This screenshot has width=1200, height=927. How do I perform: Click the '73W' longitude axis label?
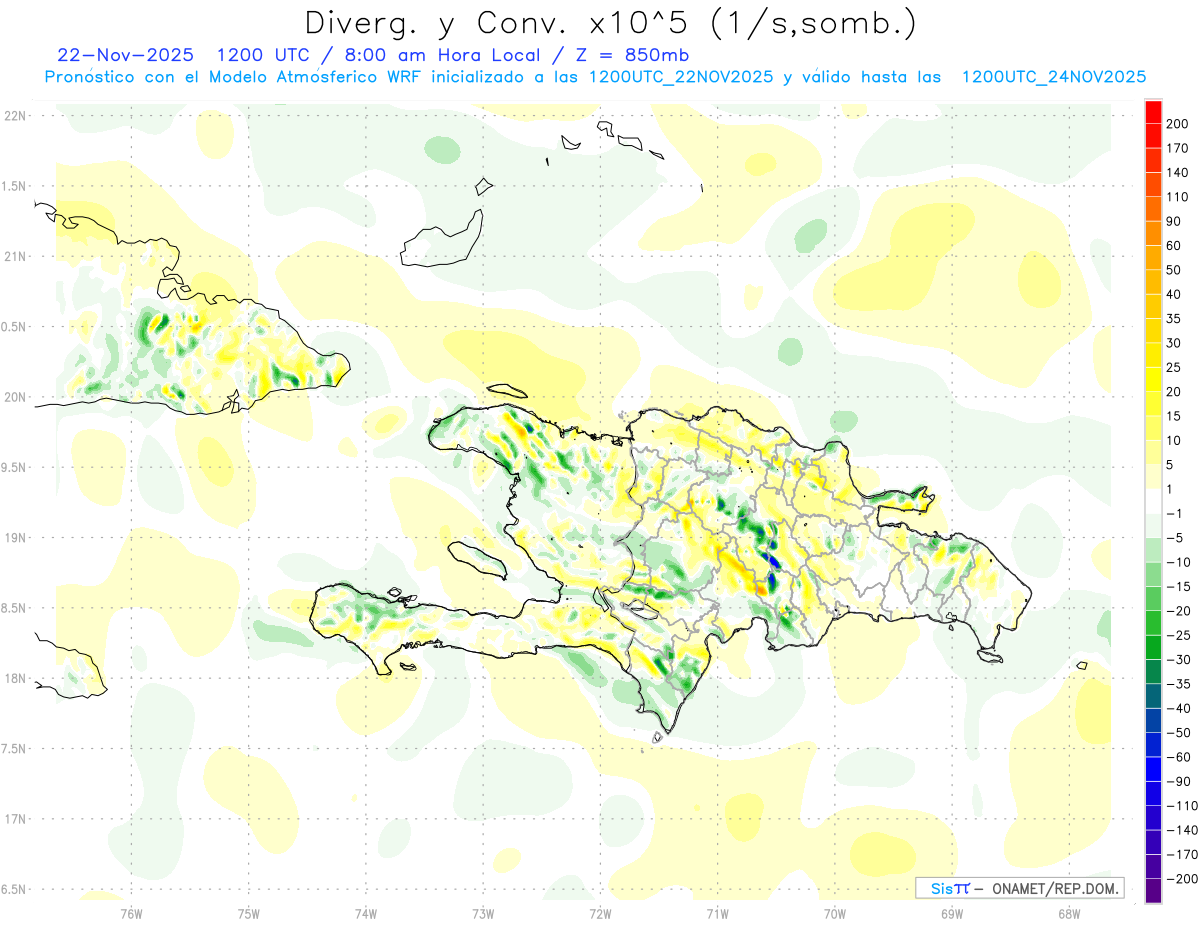click(483, 913)
